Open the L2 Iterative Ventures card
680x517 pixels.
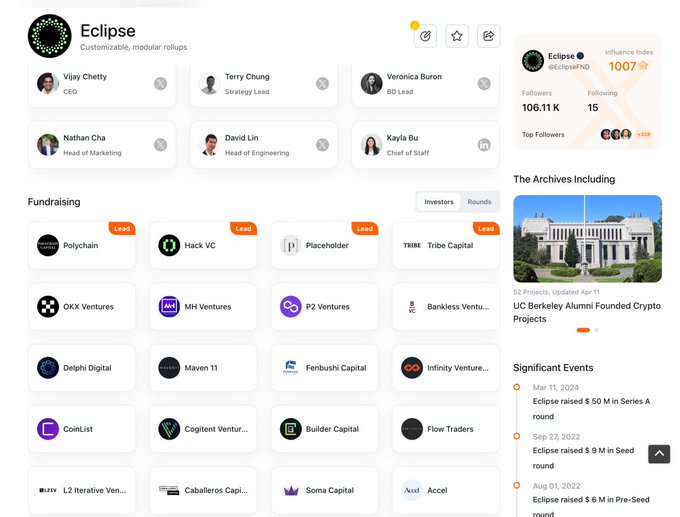click(82, 490)
